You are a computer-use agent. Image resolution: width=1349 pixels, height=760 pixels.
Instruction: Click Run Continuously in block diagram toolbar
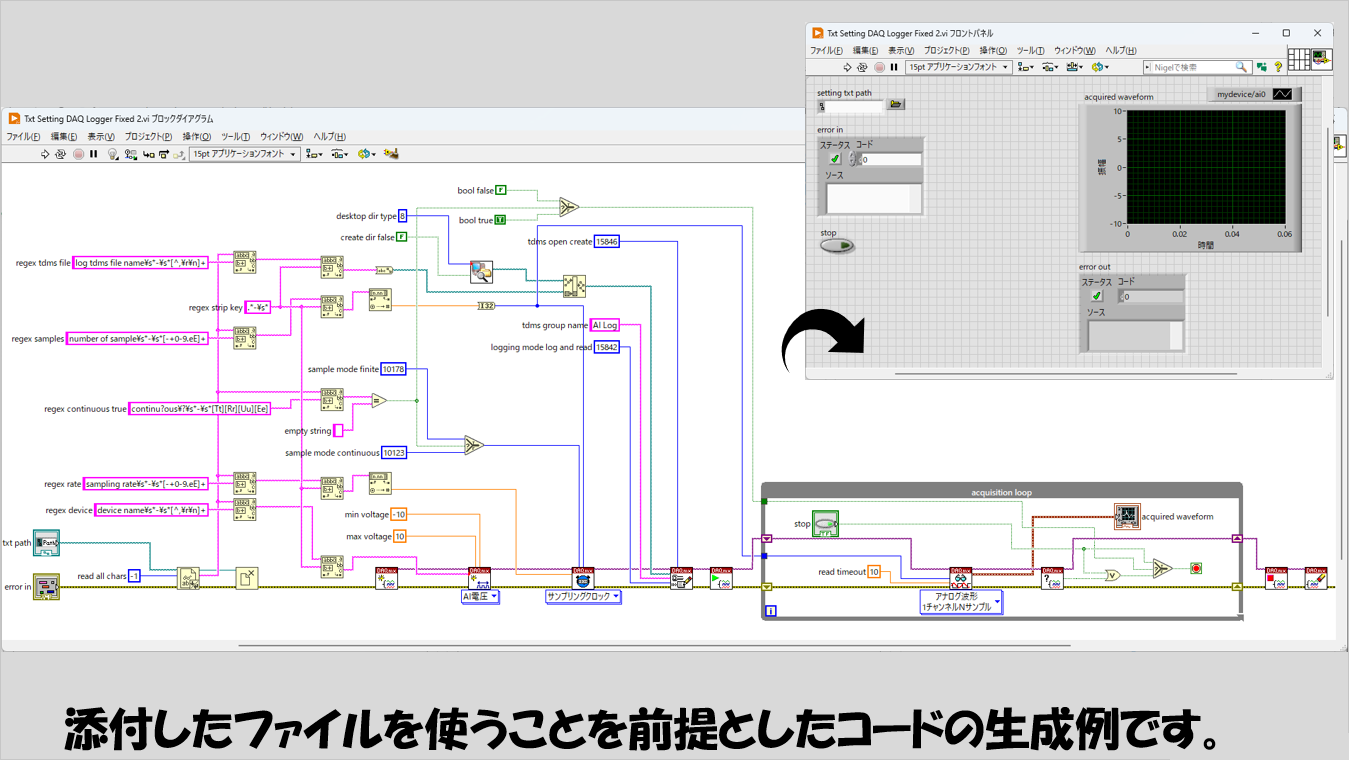pyautogui.click(x=60, y=154)
